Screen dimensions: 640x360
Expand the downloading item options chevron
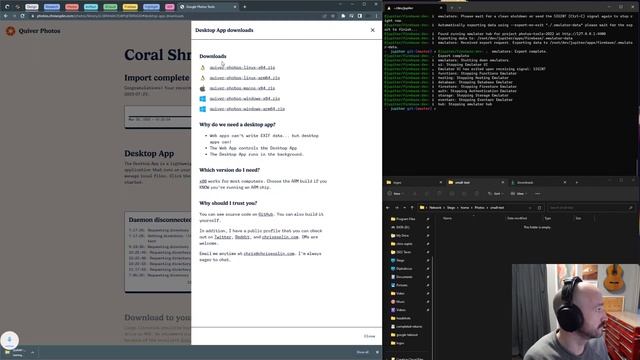click(x=33, y=352)
